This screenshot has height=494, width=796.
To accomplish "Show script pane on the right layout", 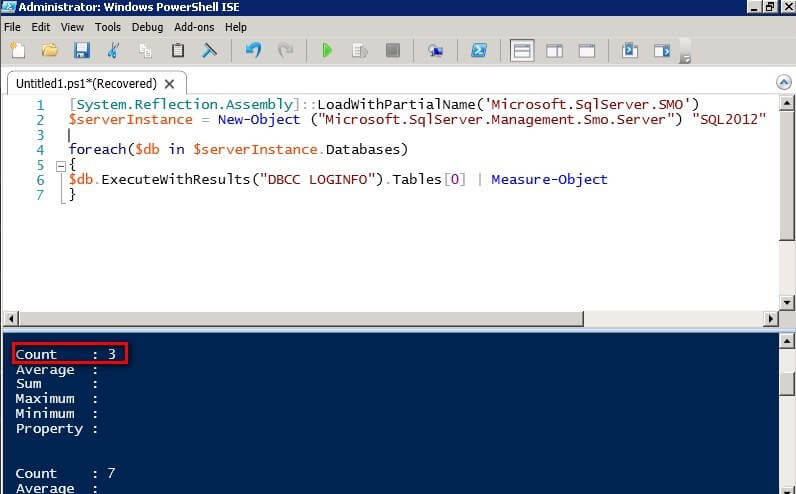I will (x=554, y=50).
